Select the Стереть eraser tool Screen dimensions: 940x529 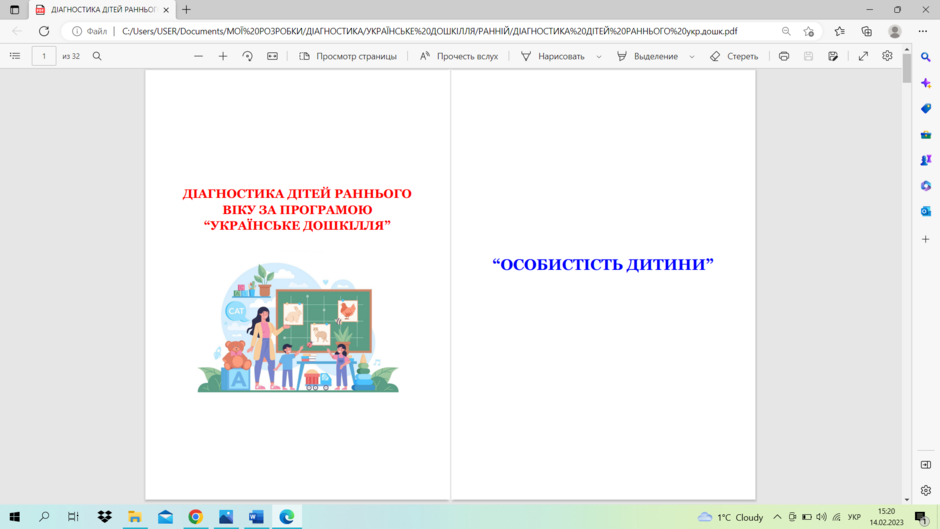(x=734, y=56)
